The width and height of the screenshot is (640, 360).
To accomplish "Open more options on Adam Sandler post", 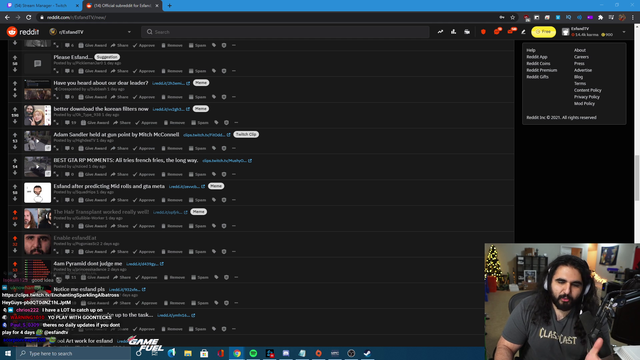I will click(234, 148).
